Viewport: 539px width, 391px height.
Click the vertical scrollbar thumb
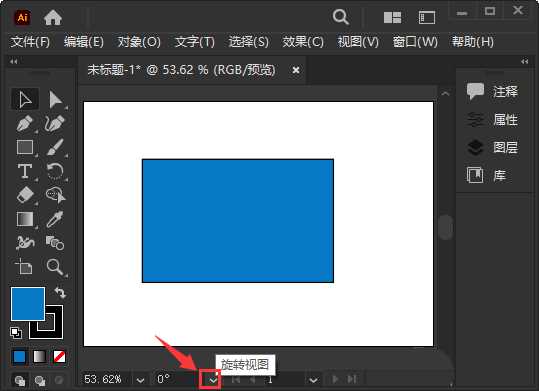click(x=446, y=227)
